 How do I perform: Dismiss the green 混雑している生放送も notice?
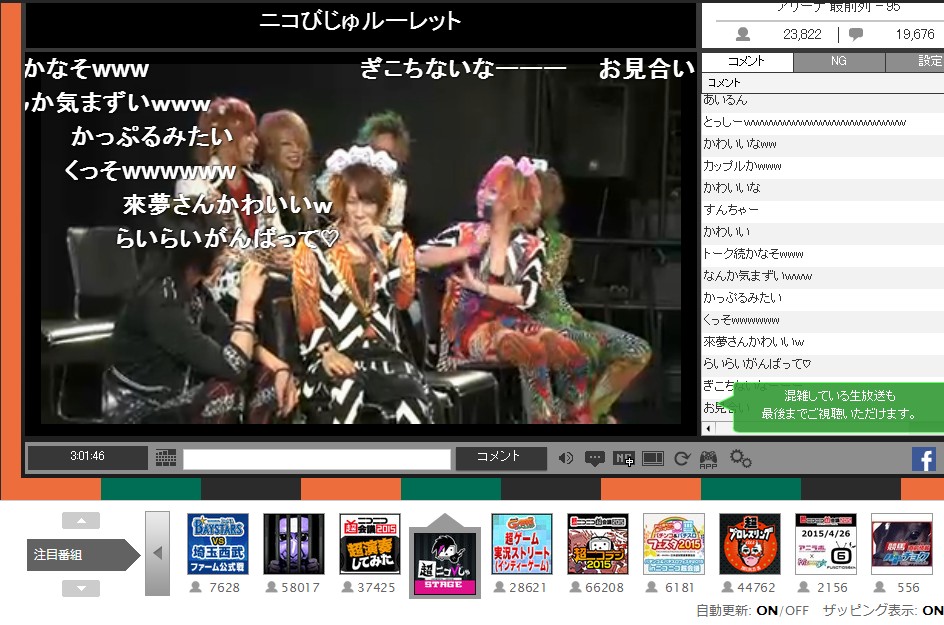point(838,407)
